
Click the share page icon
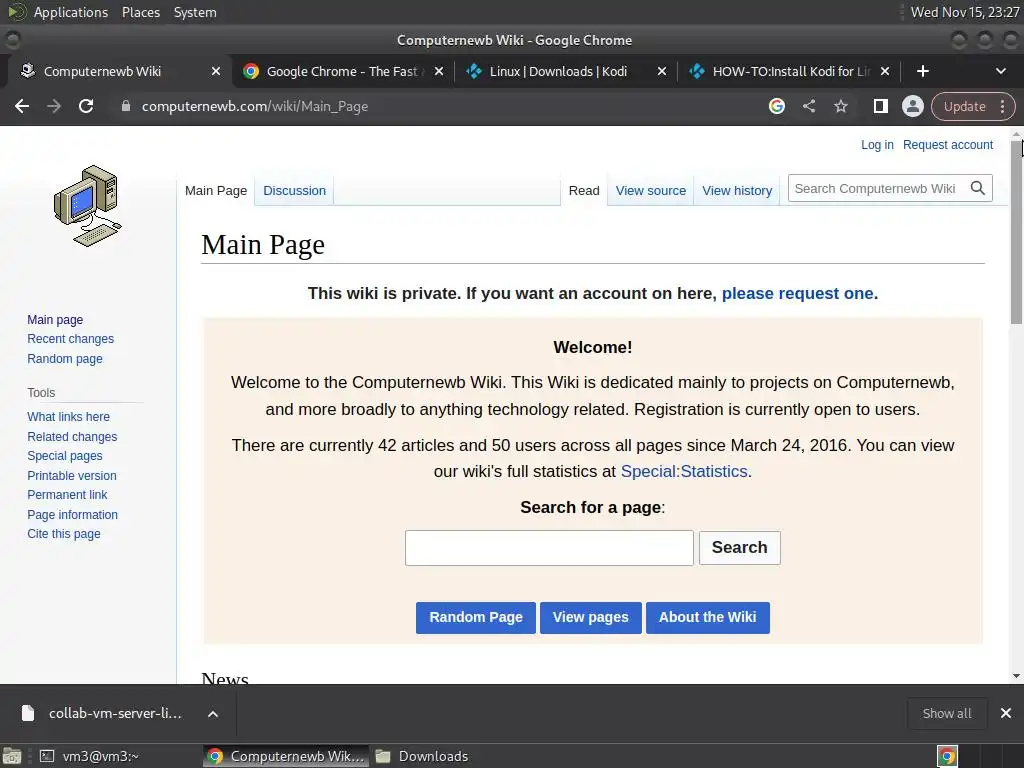pos(809,106)
